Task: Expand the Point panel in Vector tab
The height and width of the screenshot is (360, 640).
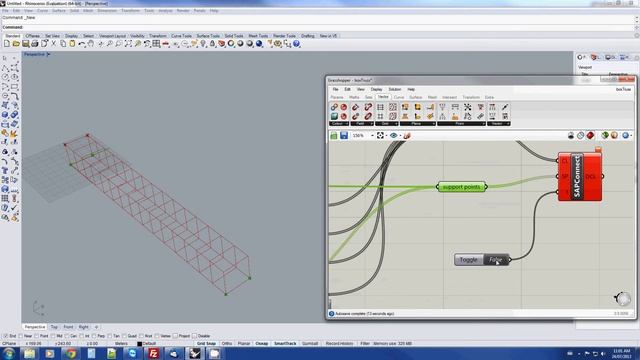Action: coord(461,124)
